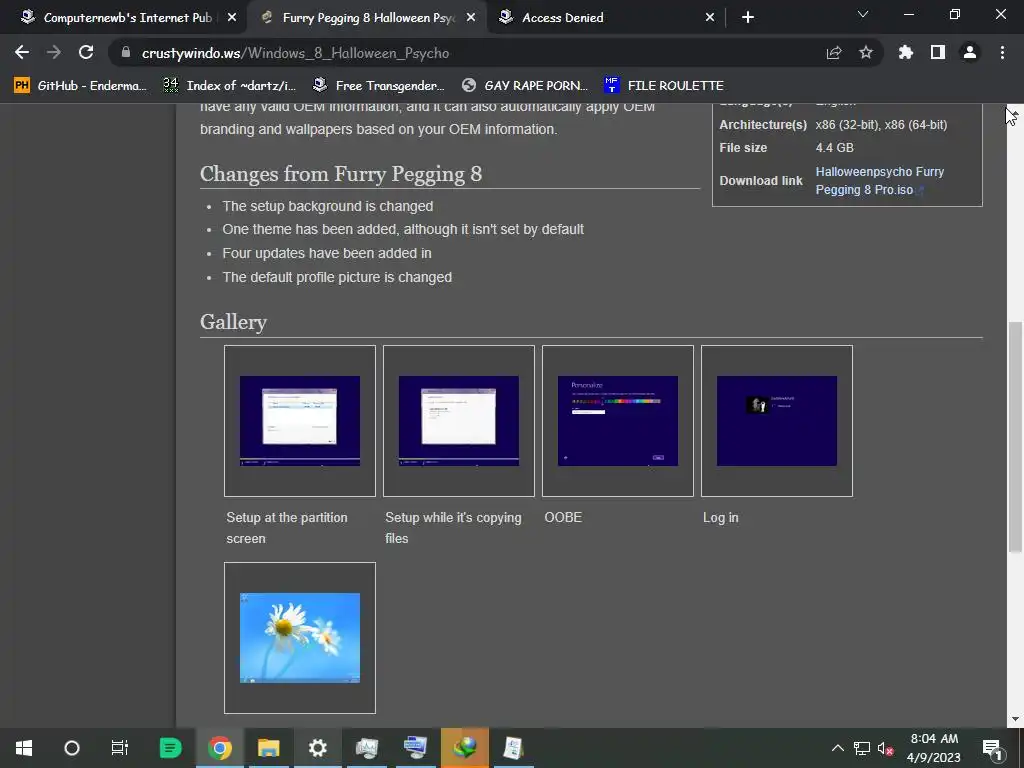Open the remote desktop monitor taskbar icon
1024x768 pixels.
click(415, 748)
